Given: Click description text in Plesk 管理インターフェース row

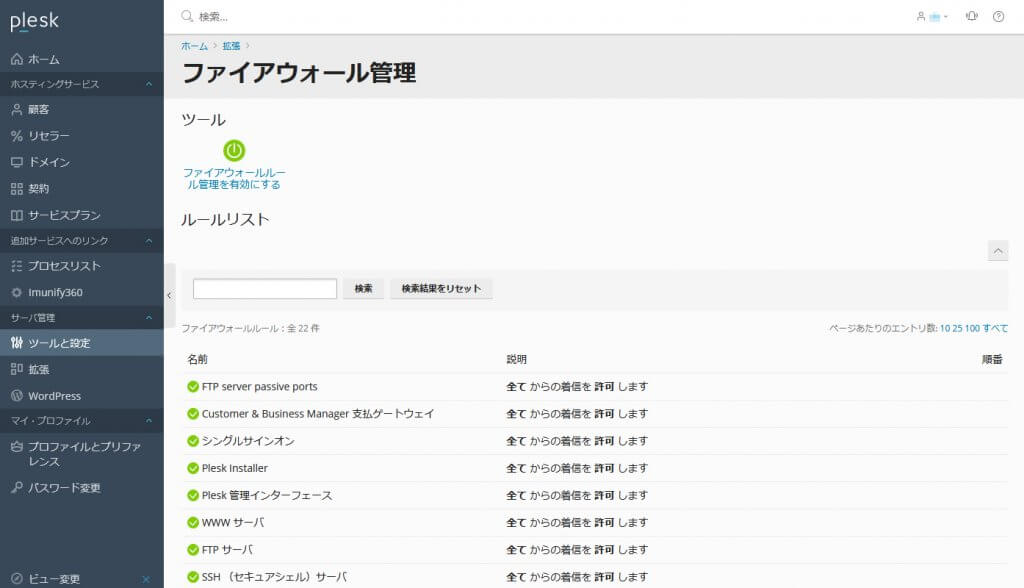Looking at the screenshot, I should (577, 495).
